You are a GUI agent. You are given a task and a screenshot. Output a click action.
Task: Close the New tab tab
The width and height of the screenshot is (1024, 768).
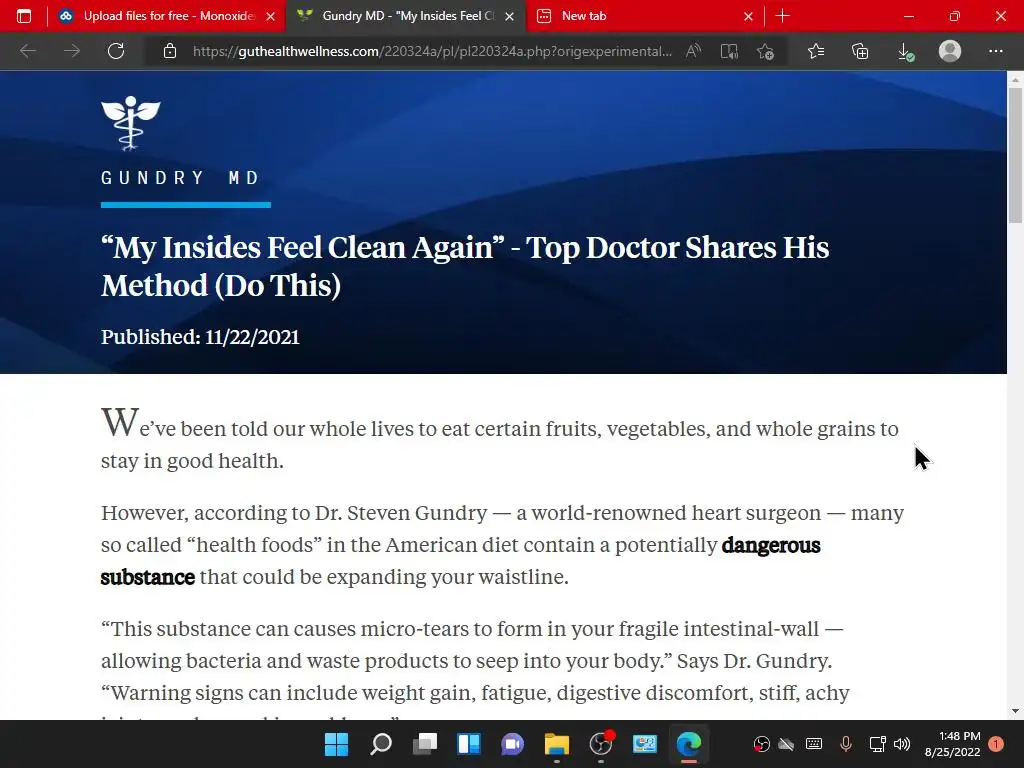pyautogui.click(x=748, y=16)
